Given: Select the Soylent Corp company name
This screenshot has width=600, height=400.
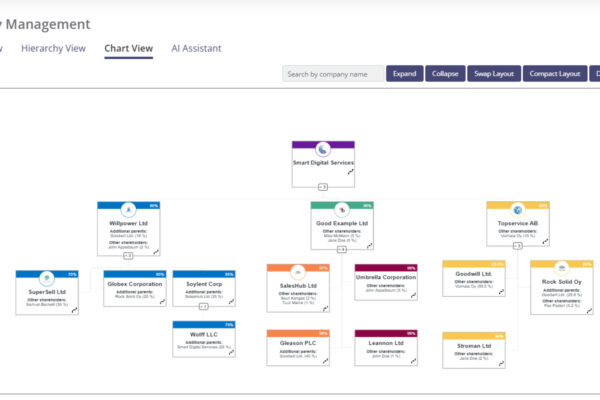Looking at the screenshot, I should pyautogui.click(x=204, y=284).
